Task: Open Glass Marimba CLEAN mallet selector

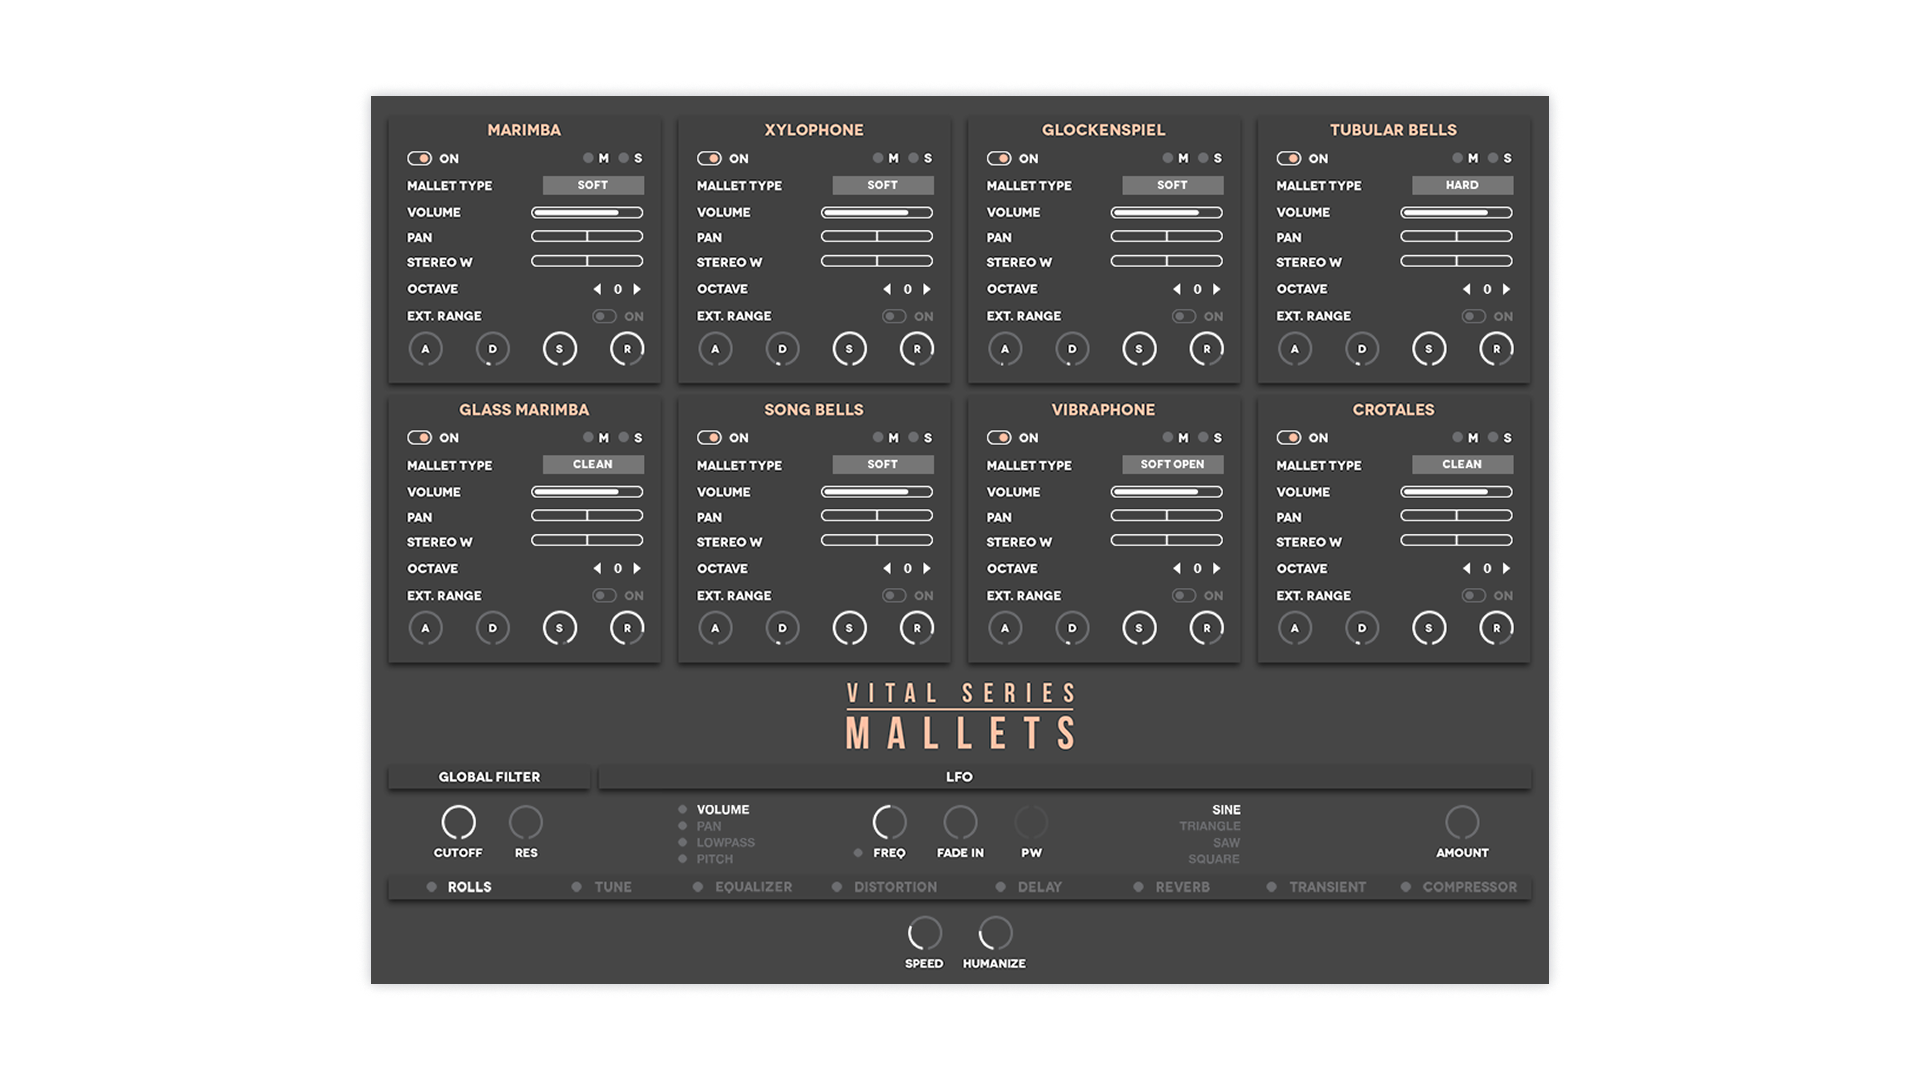Action: click(x=593, y=464)
